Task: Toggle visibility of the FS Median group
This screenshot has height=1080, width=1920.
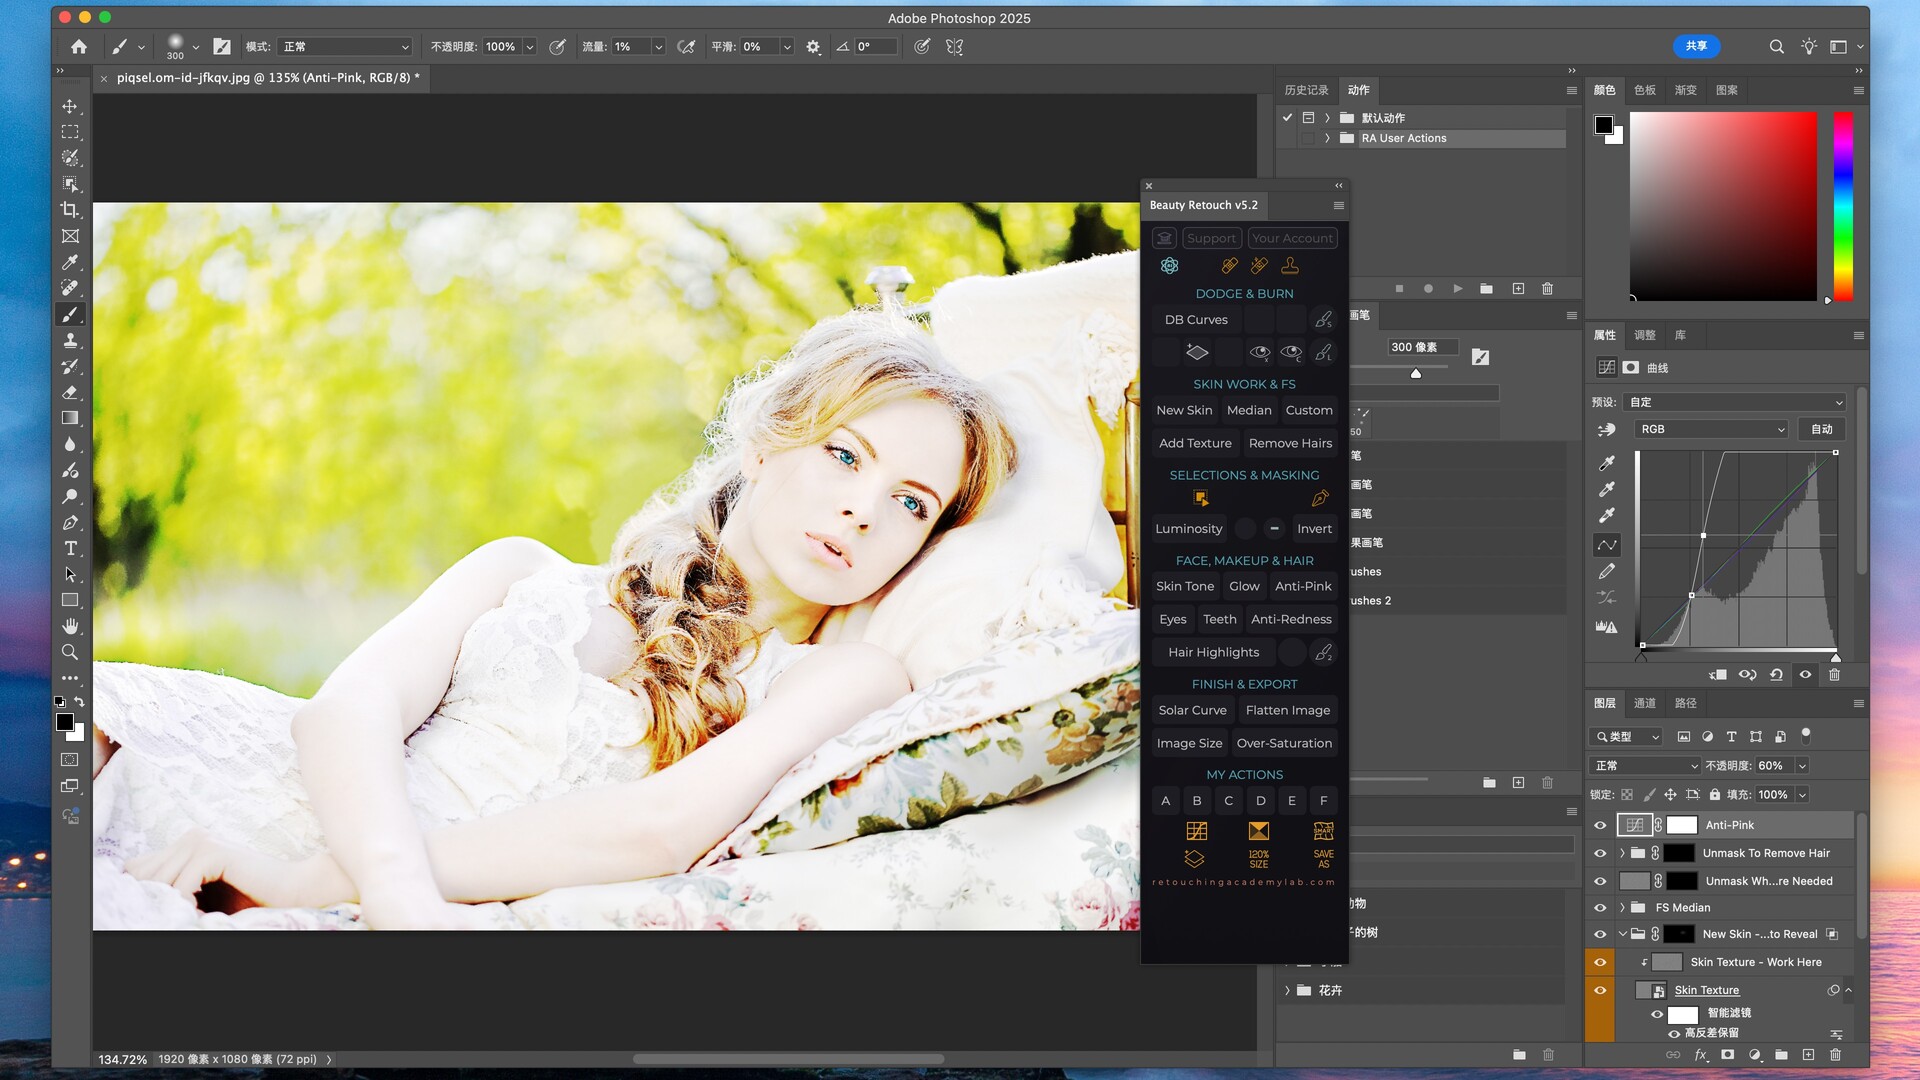Action: (1600, 907)
